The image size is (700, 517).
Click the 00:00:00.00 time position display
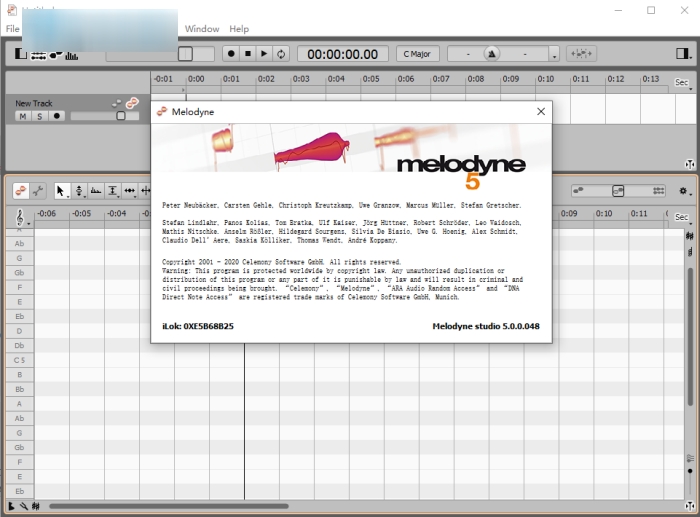[x=342, y=54]
